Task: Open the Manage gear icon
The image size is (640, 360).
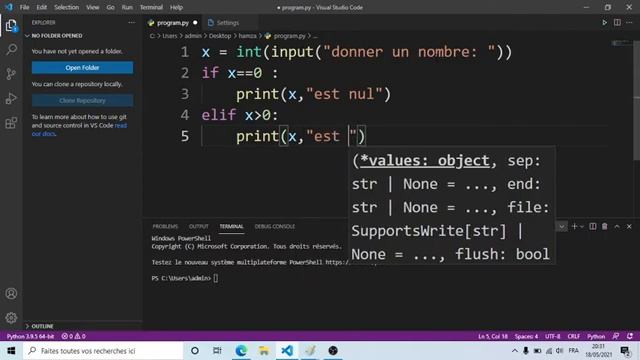Action: pos(11,318)
